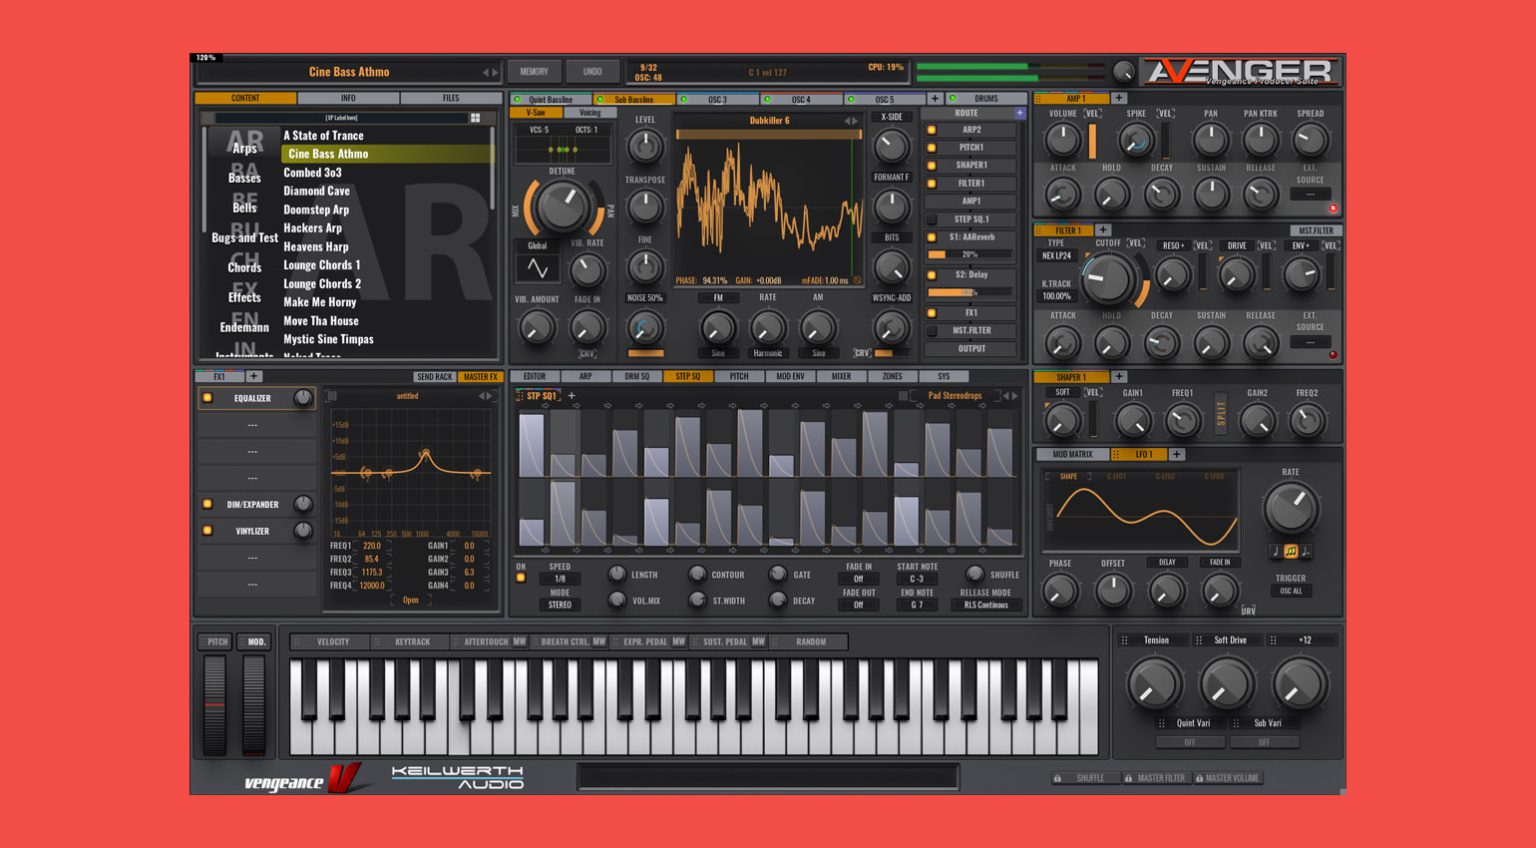Add a new LFO via the plus icon
The width and height of the screenshot is (1536, 848).
[x=1177, y=454]
